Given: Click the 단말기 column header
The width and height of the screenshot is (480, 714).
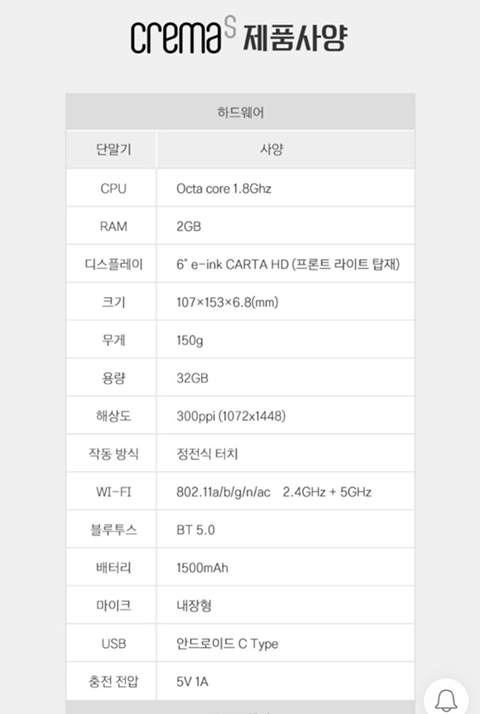Looking at the screenshot, I should tap(113, 149).
